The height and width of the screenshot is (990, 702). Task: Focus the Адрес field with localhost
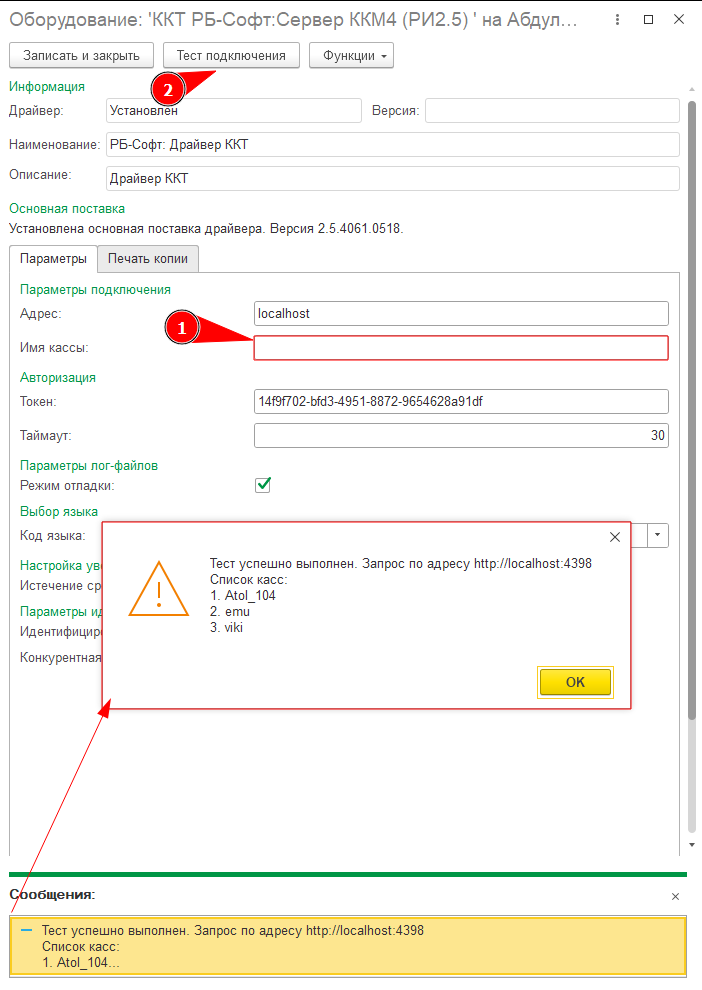(461, 314)
